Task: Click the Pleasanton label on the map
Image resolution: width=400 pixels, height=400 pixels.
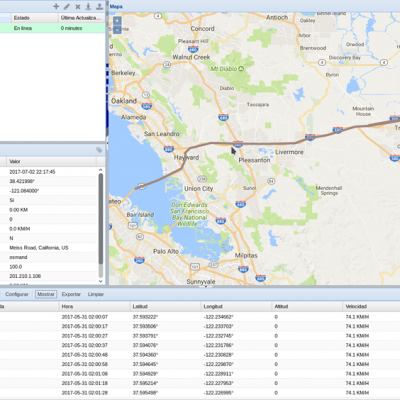Action: 254,160
